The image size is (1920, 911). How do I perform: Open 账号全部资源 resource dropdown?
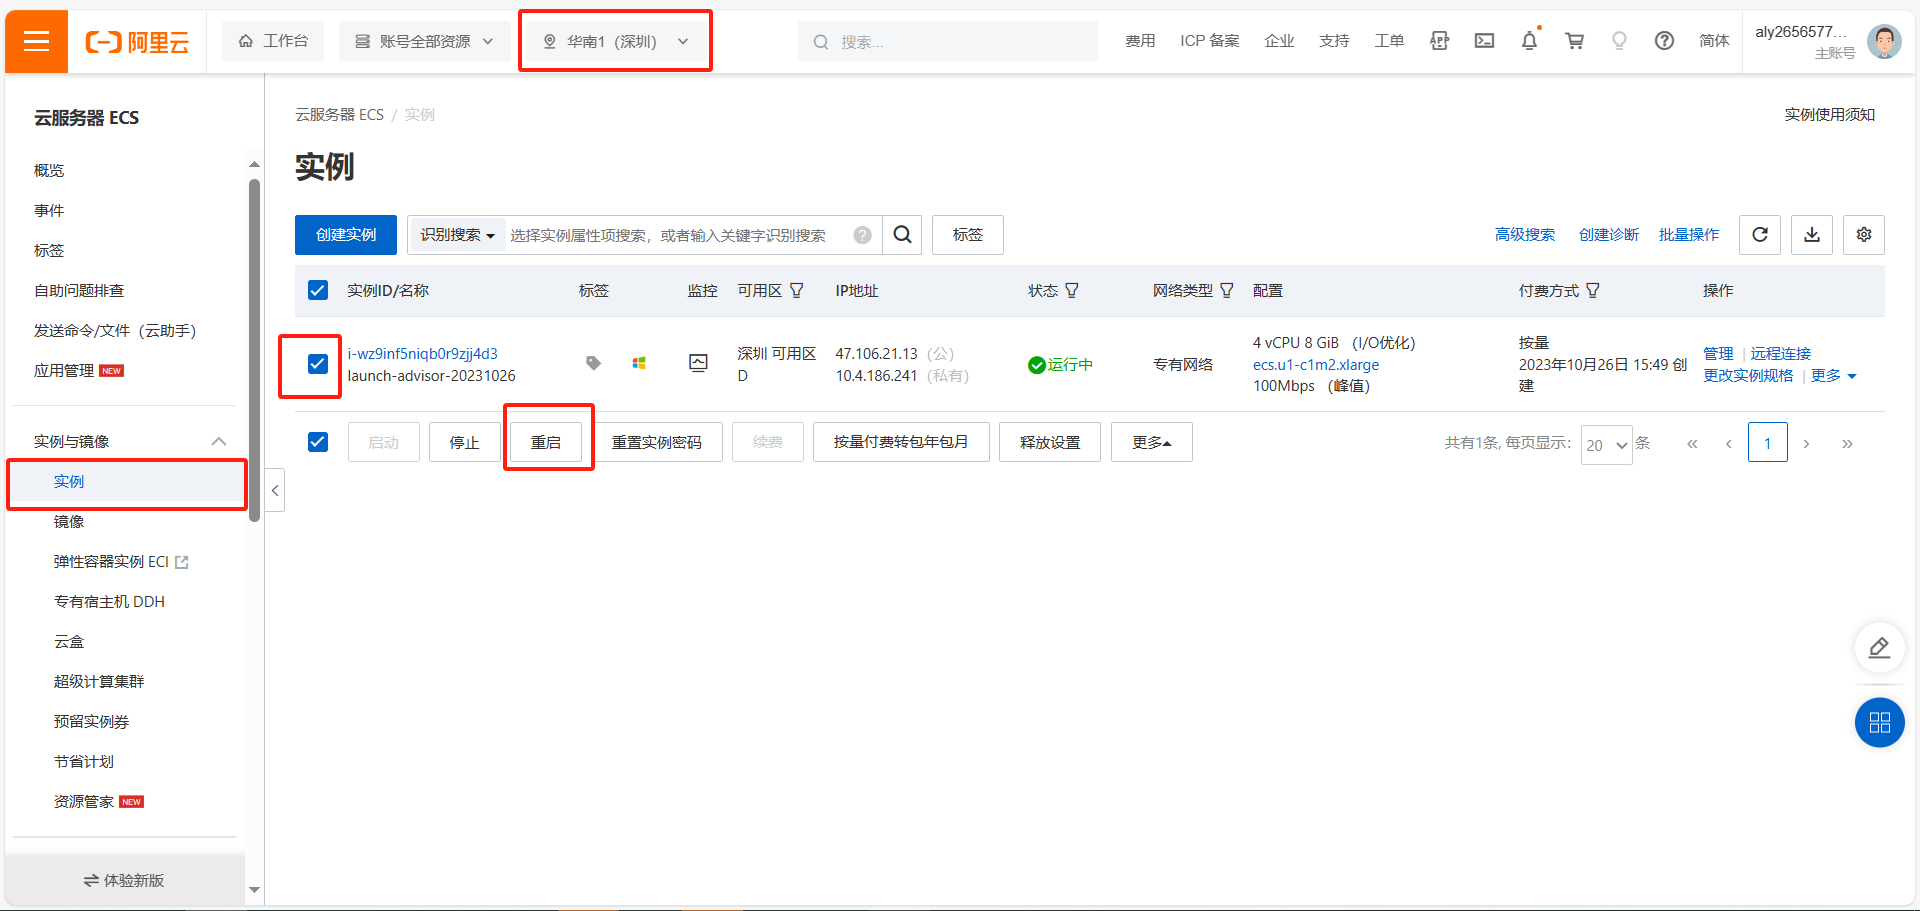pos(425,41)
